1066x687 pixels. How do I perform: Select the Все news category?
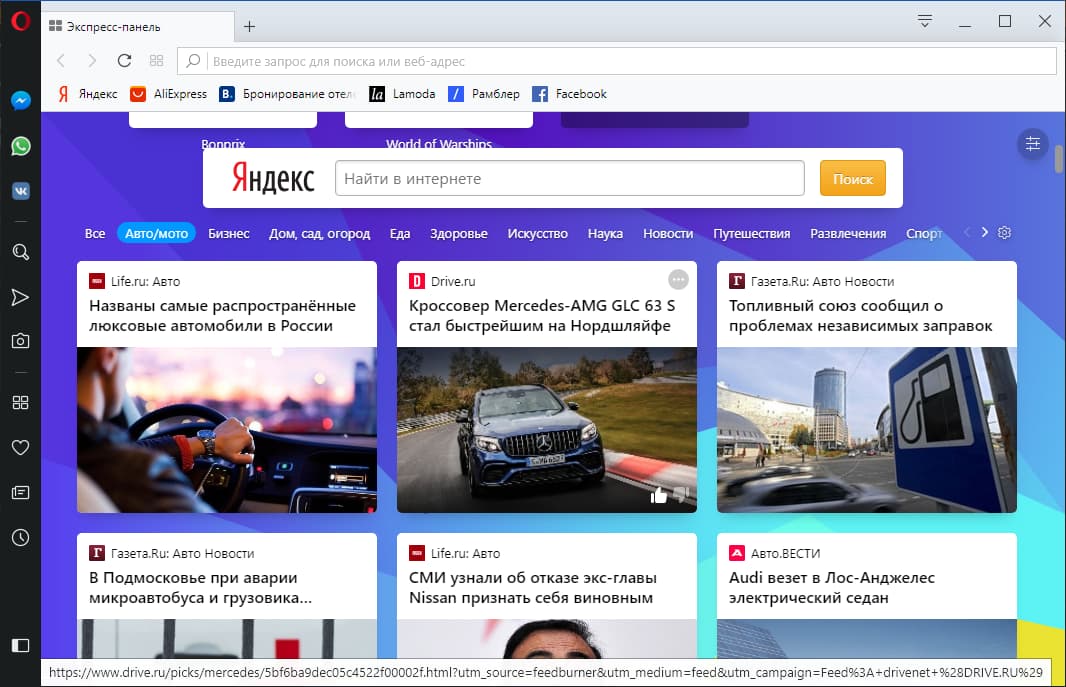tap(94, 233)
